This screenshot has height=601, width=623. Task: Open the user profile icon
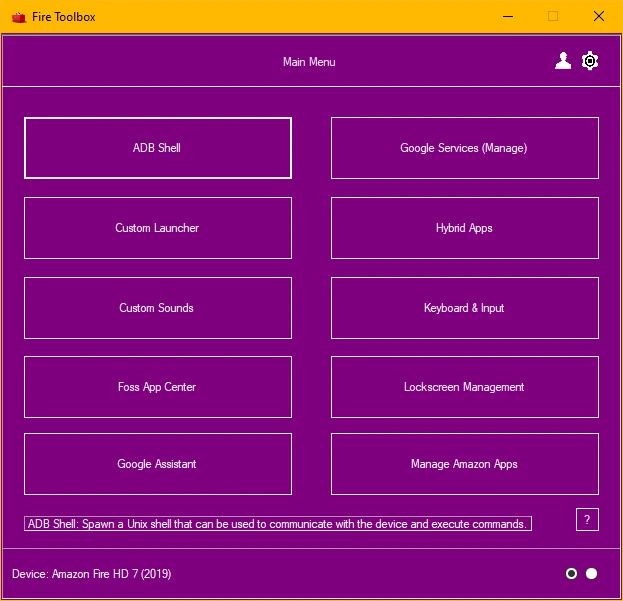563,61
